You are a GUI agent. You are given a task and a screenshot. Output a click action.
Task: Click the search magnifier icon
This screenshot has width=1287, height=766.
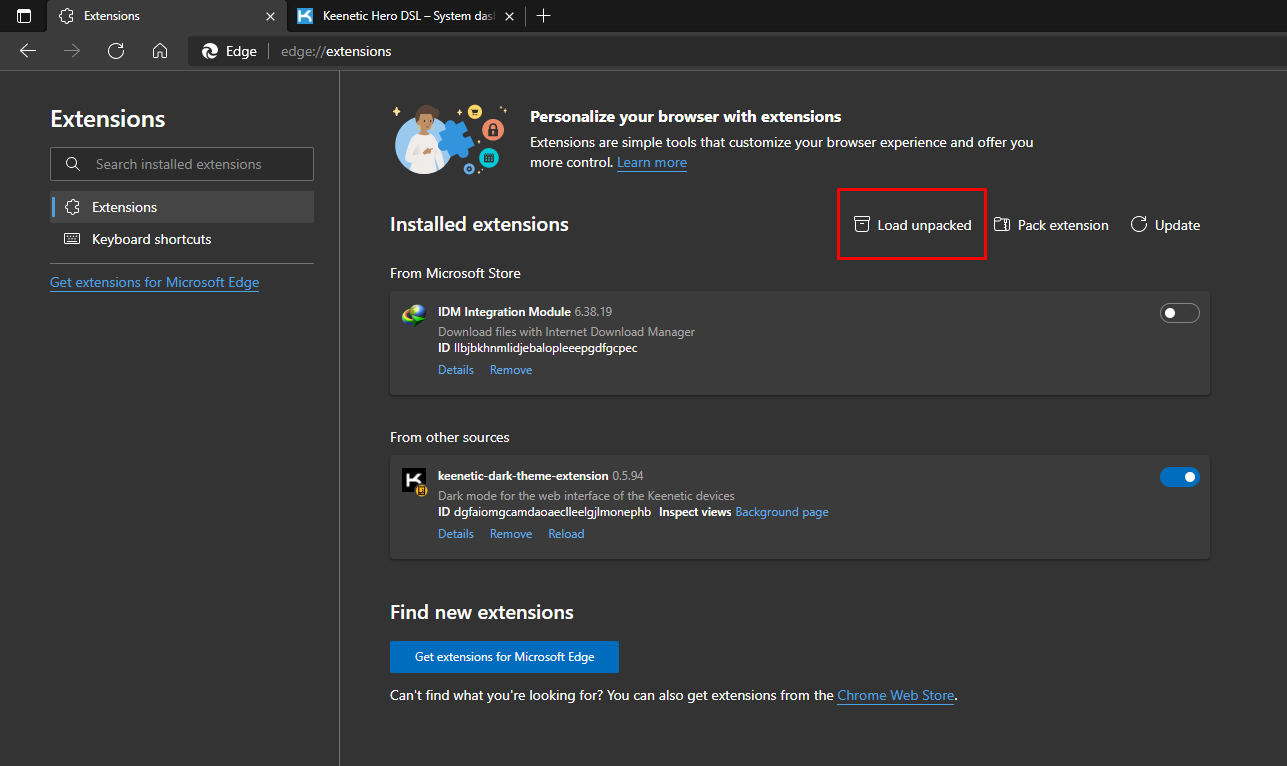73,164
